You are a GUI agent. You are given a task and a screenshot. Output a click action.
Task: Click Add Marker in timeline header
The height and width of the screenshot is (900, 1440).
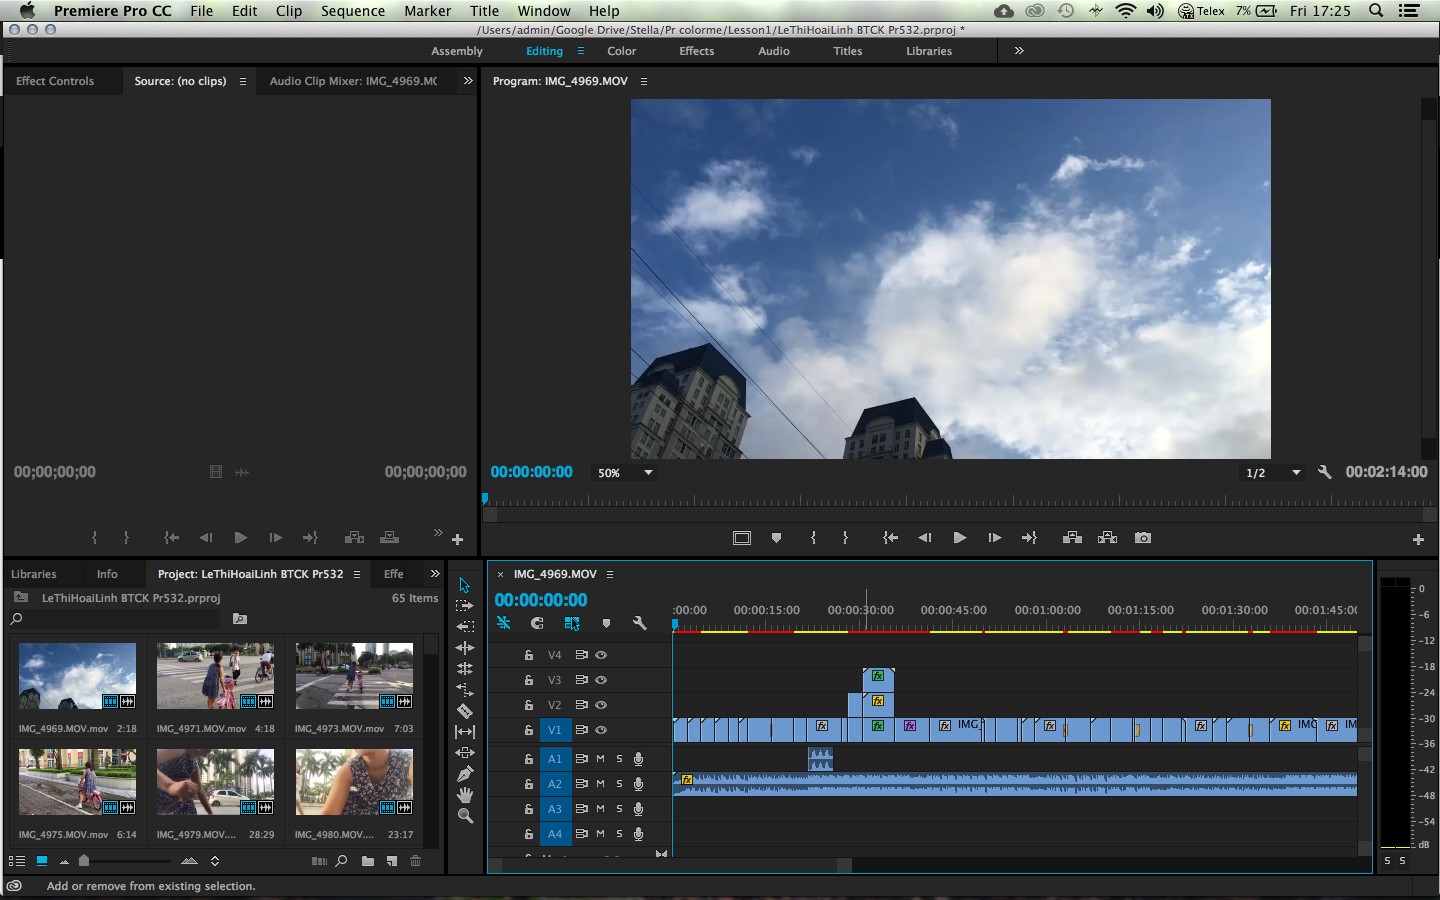(606, 623)
